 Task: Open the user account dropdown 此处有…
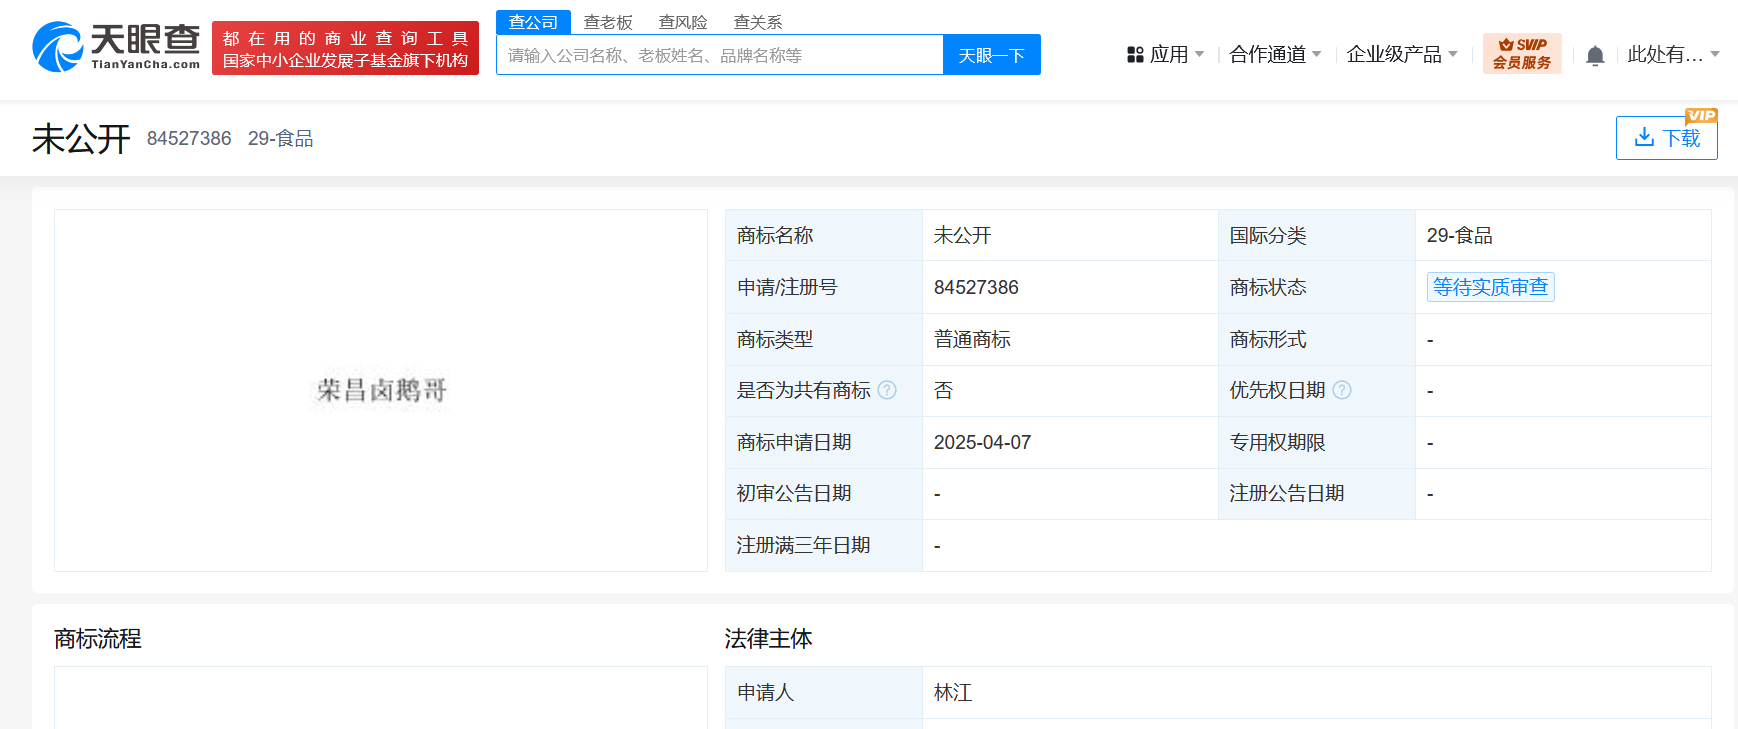click(x=1672, y=55)
